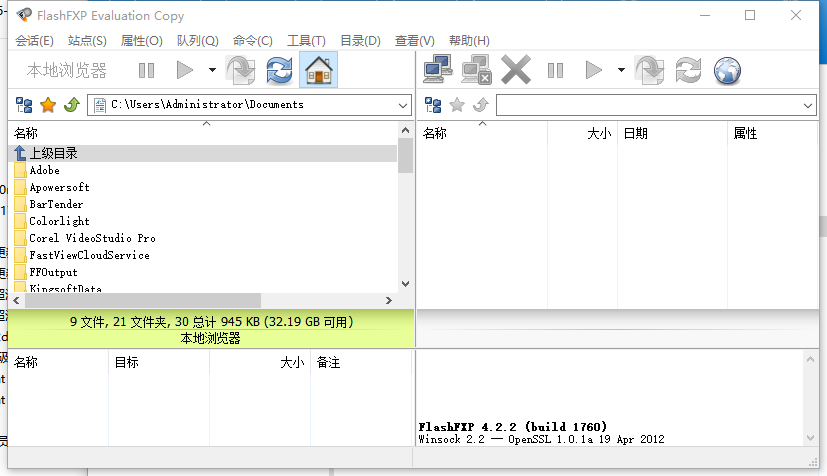Click queue 名称 column header
The height and width of the screenshot is (476, 827).
tap(59, 362)
